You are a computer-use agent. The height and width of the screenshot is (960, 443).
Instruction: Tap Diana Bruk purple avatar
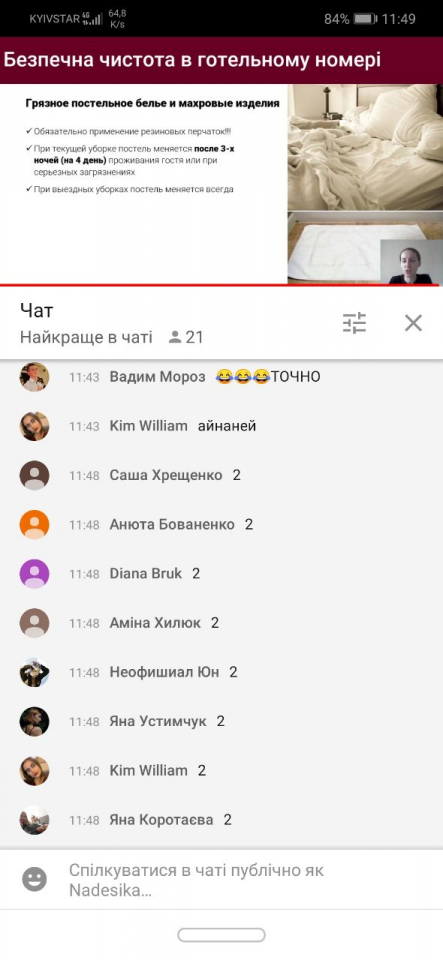[34, 574]
